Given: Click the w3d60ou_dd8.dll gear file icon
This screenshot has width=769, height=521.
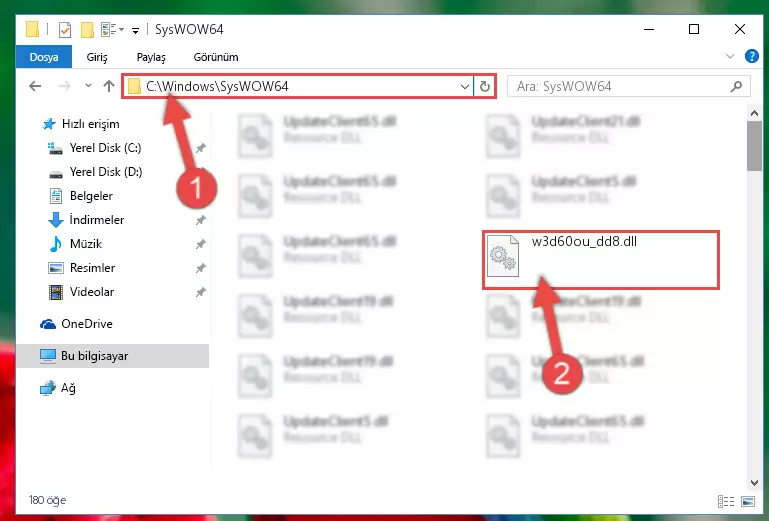Looking at the screenshot, I should point(503,256).
